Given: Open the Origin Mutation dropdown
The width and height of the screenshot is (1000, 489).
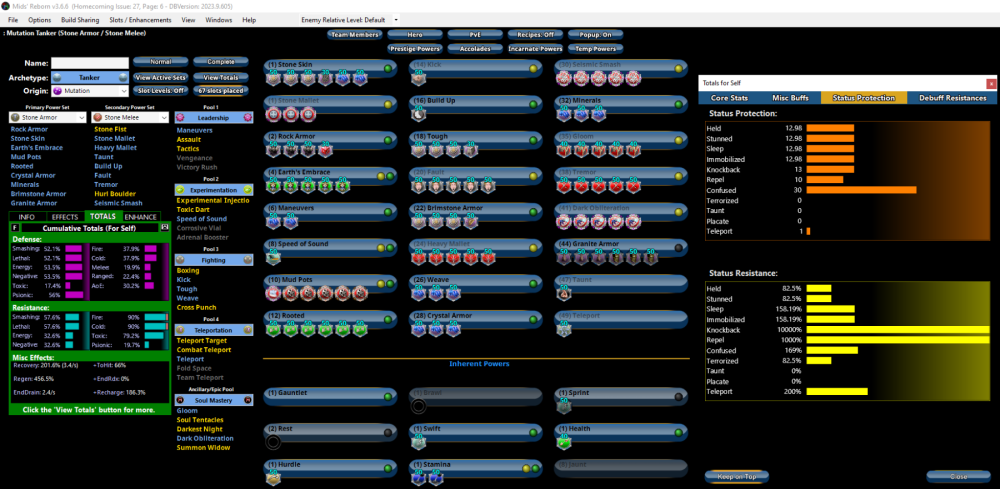Looking at the screenshot, I should coord(90,91).
